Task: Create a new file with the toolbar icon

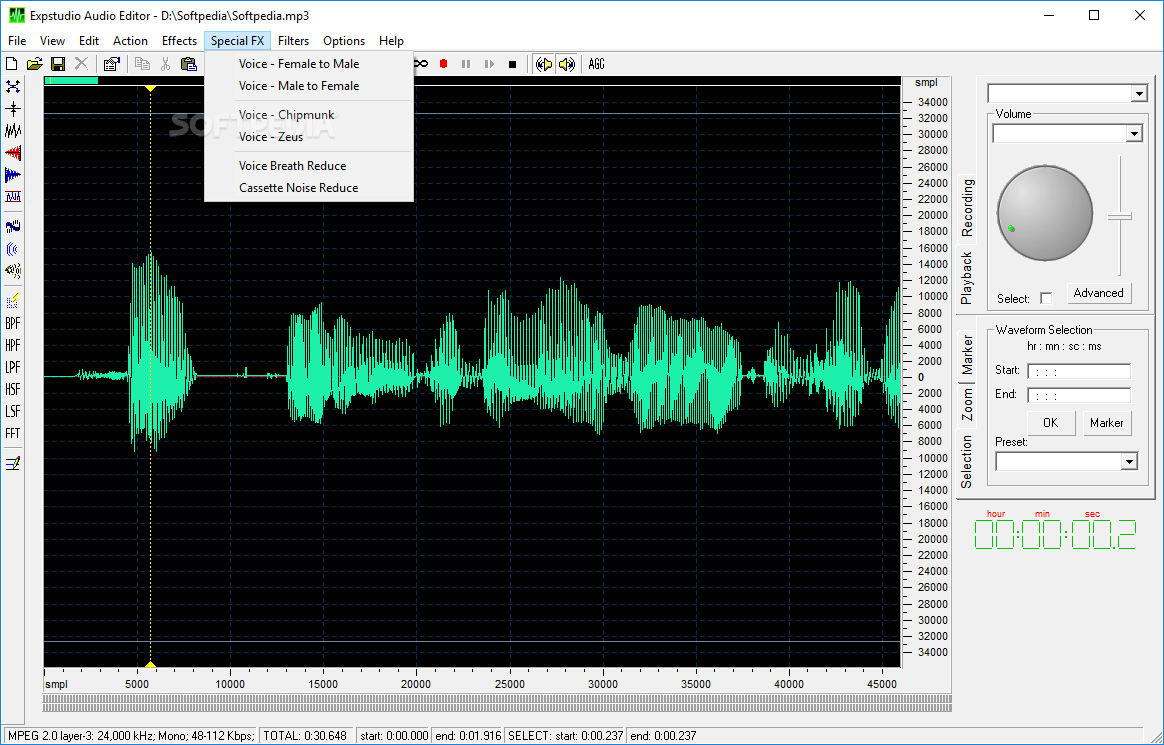Action: coord(12,65)
